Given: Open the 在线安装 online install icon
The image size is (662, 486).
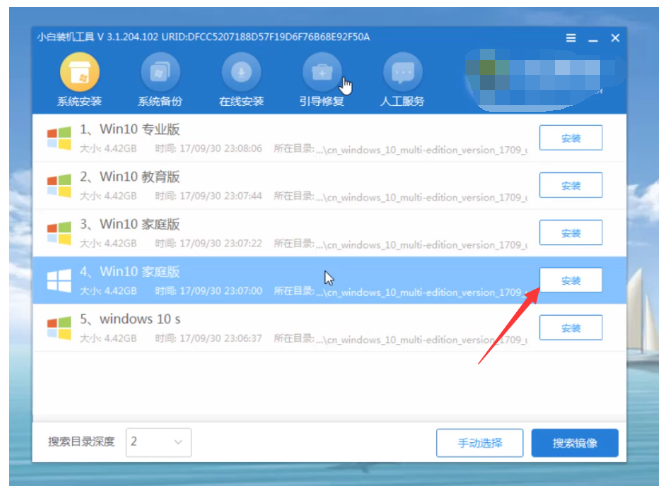Looking at the screenshot, I should (241, 72).
